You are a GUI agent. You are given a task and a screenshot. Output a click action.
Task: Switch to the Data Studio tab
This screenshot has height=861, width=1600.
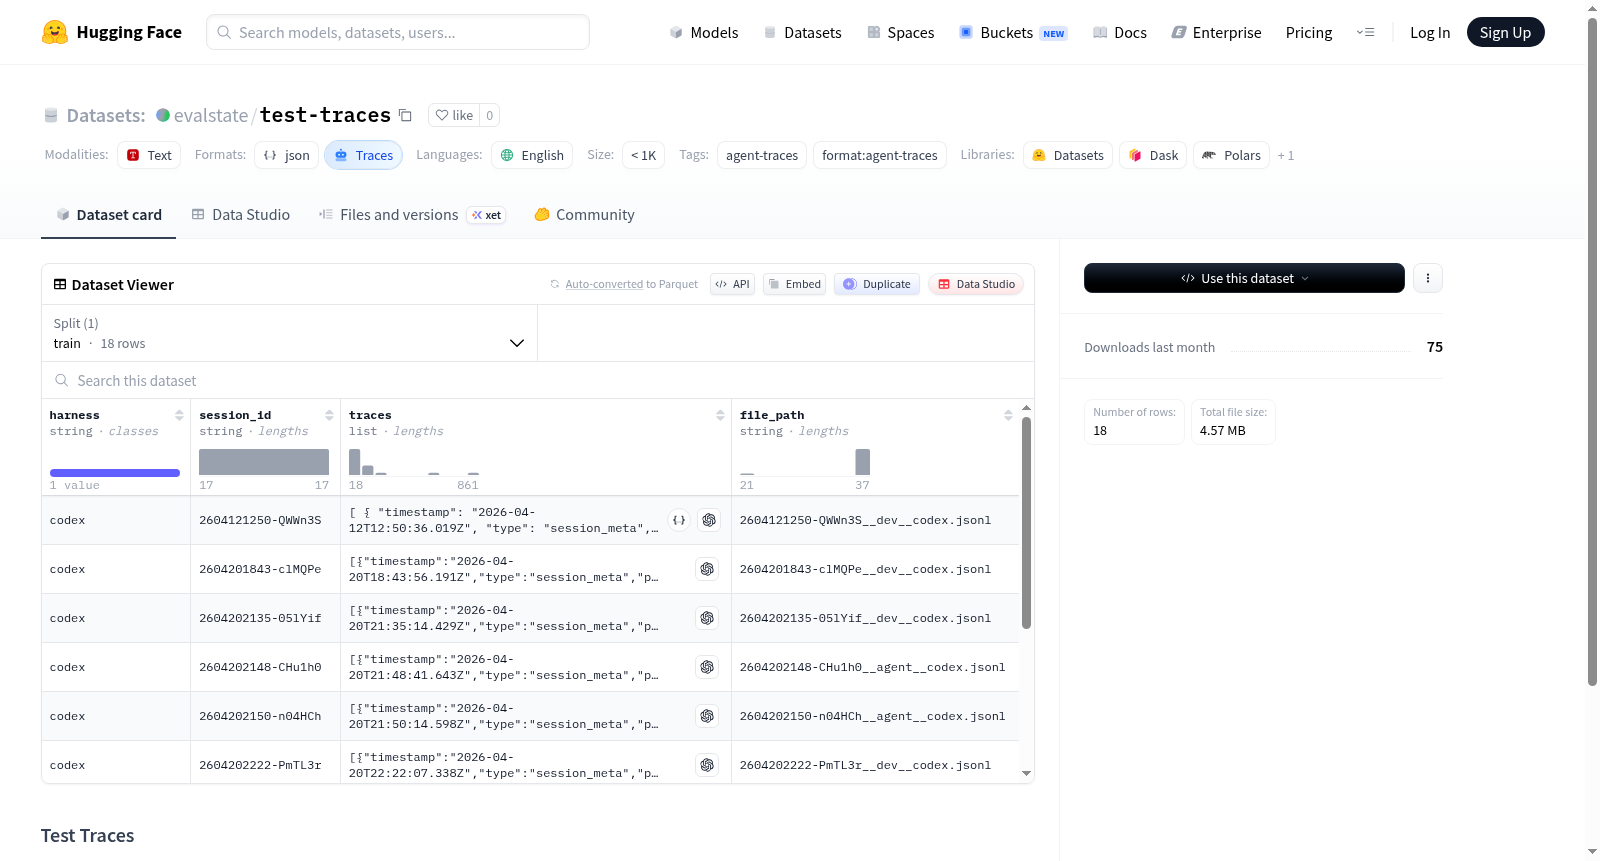tap(241, 215)
